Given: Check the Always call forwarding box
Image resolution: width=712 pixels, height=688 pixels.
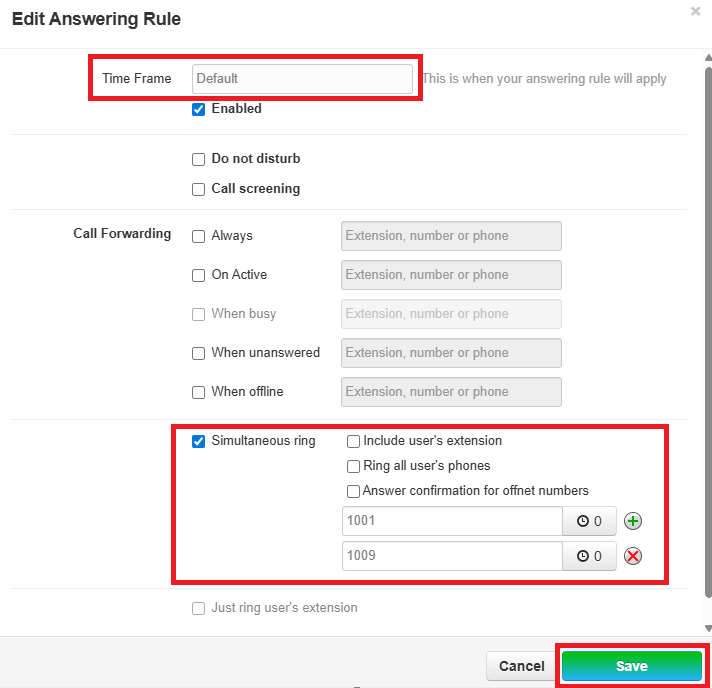Looking at the screenshot, I should coord(198,236).
